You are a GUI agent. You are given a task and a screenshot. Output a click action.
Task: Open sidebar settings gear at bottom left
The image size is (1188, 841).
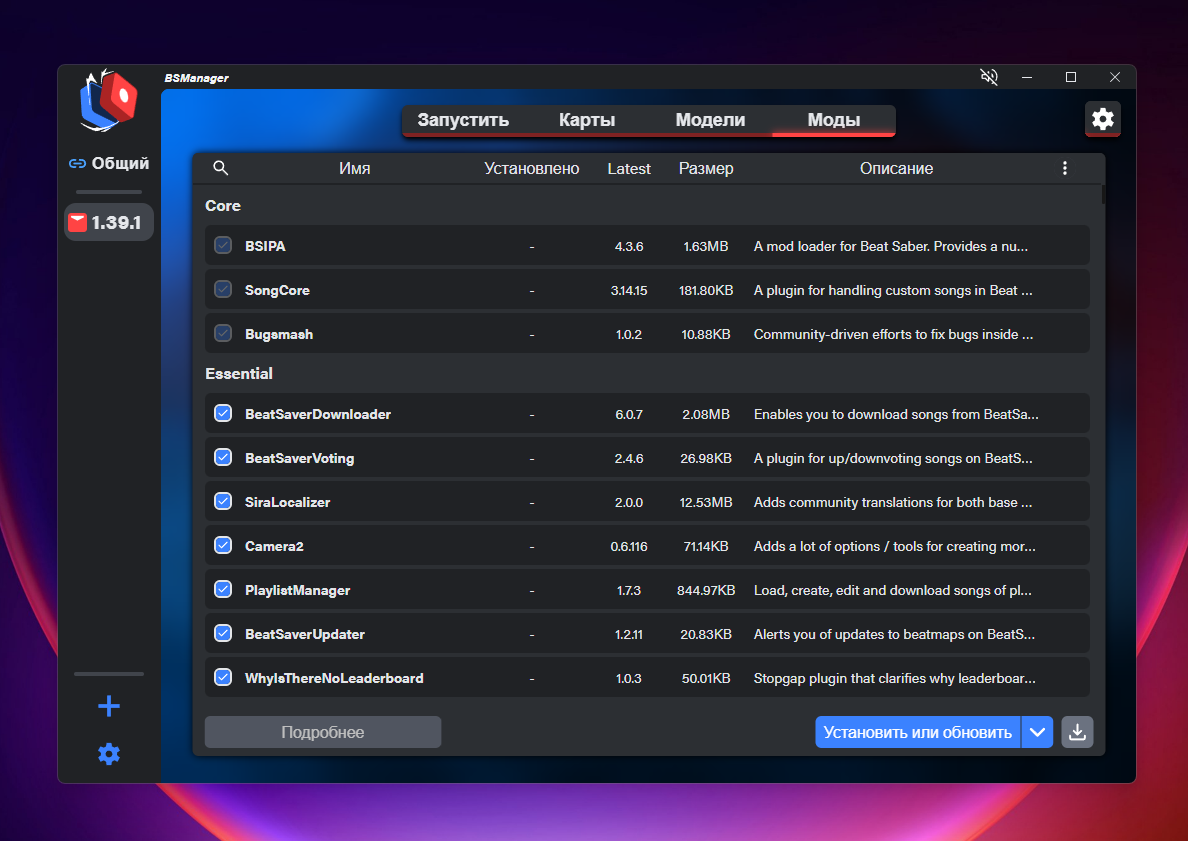coord(109,754)
